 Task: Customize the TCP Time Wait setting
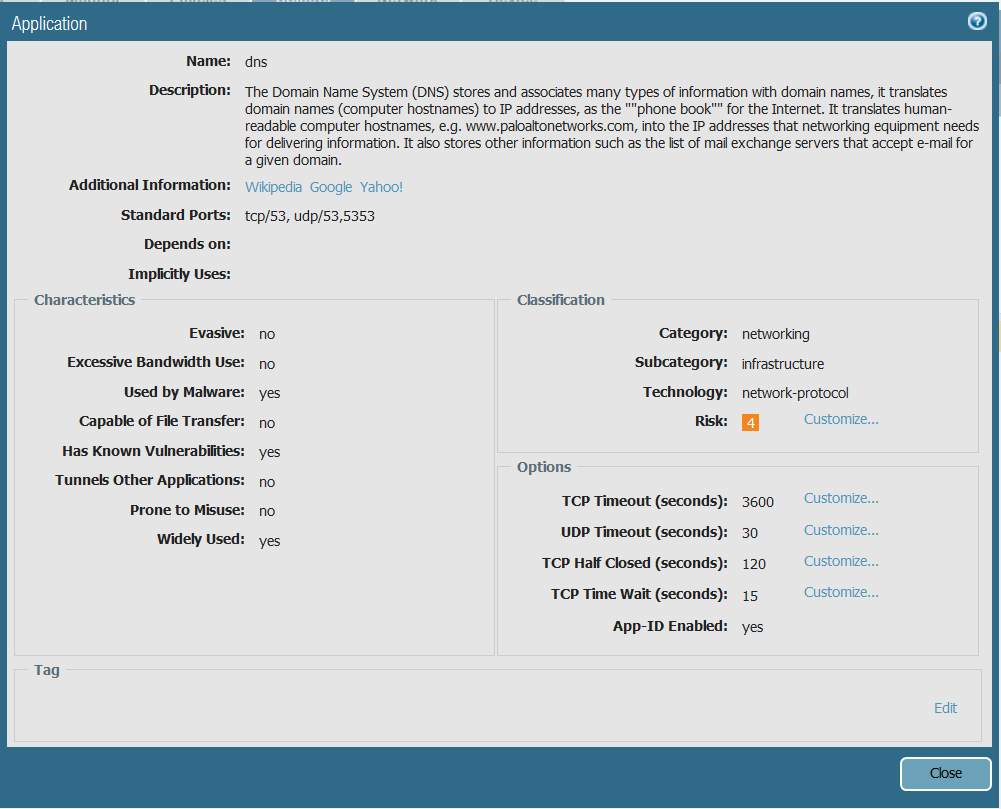click(841, 592)
